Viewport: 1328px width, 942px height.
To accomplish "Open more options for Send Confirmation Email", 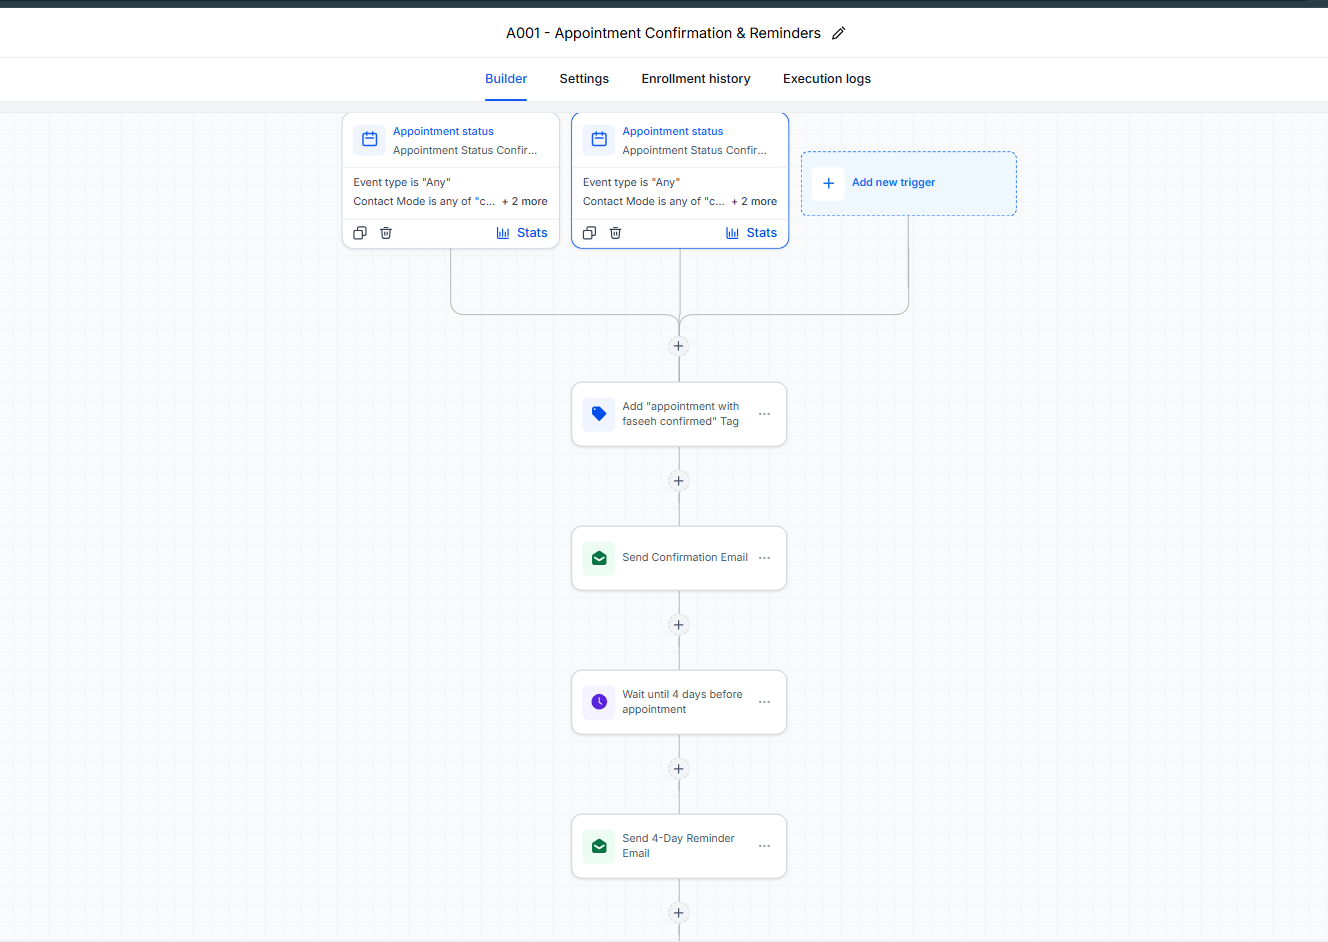I will tap(765, 558).
